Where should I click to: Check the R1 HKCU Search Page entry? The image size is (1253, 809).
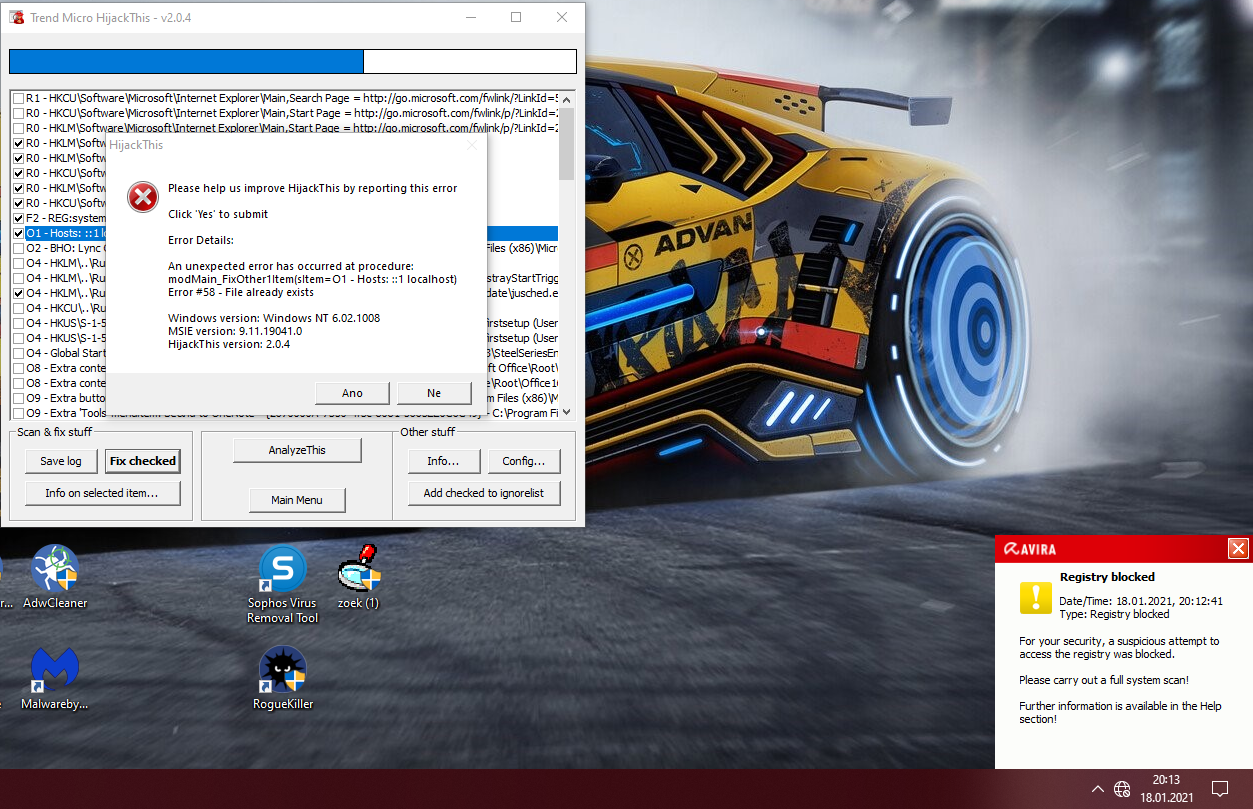pos(18,98)
